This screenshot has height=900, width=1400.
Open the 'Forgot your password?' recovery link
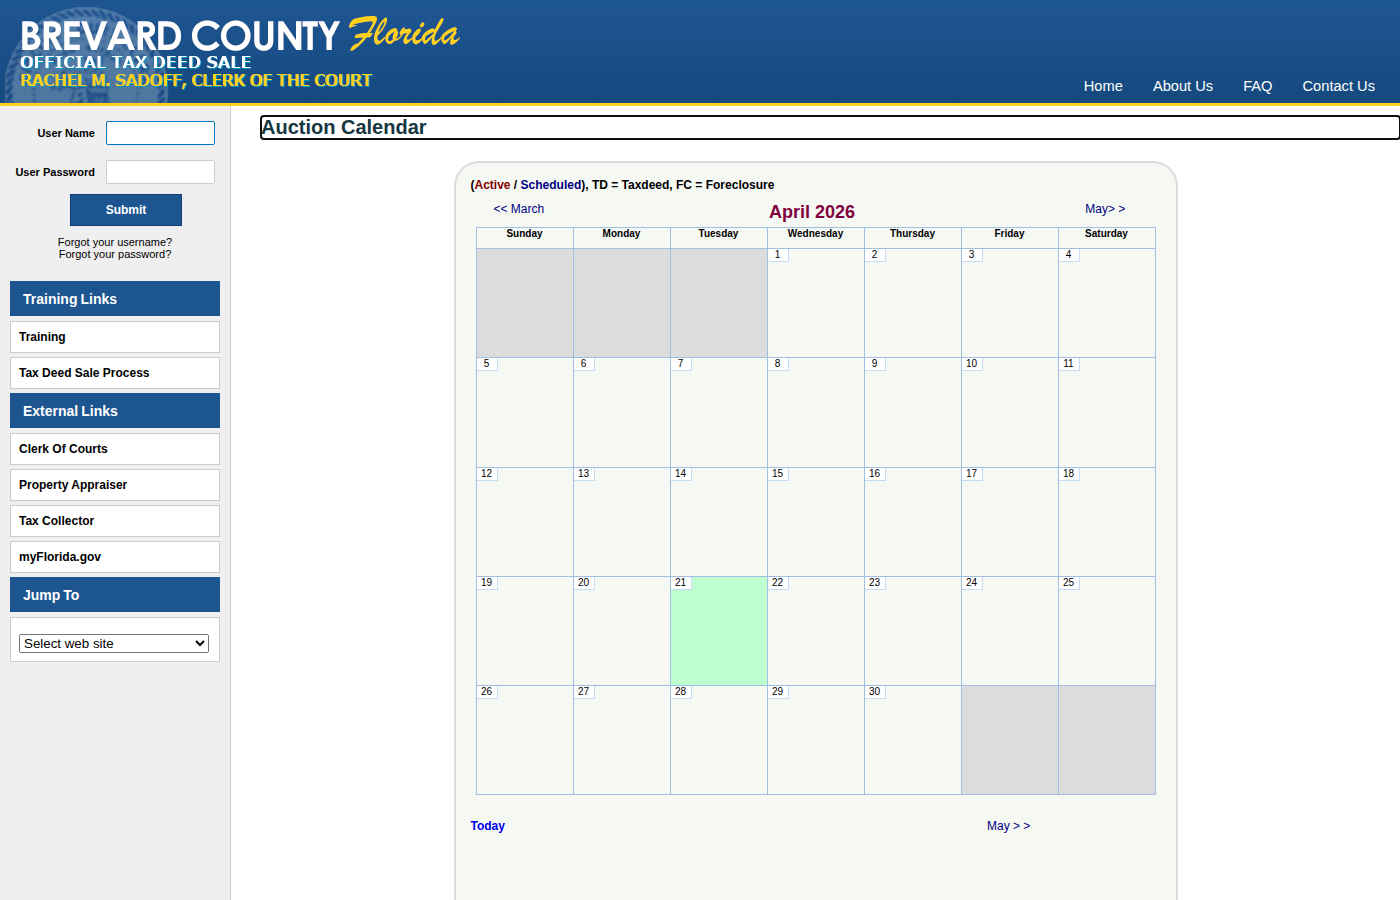click(x=114, y=254)
